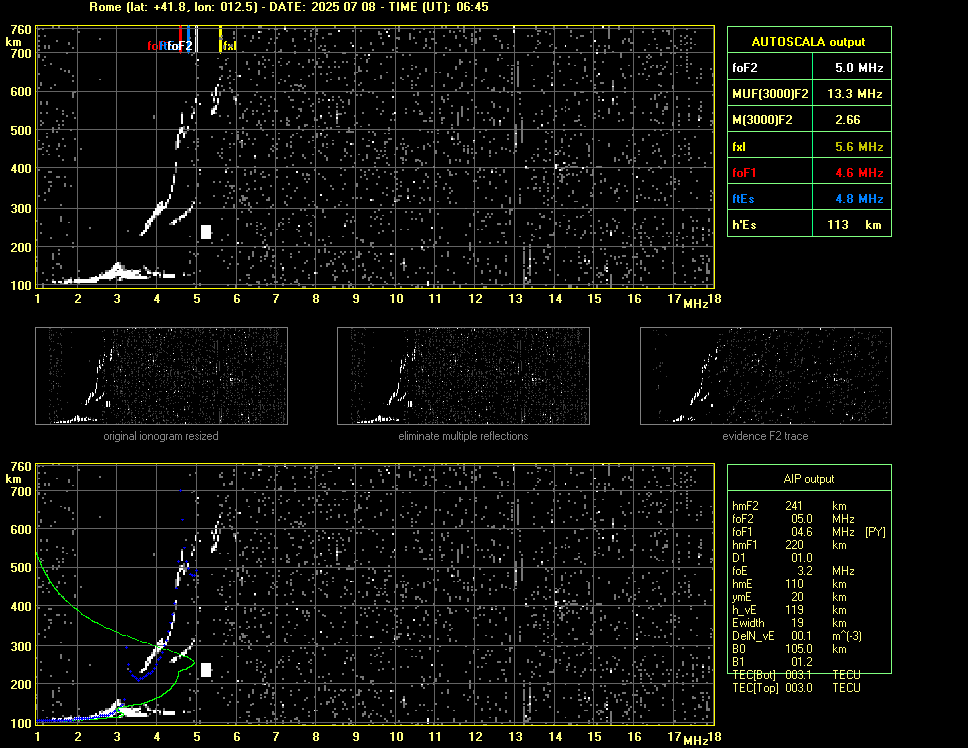Click the h'Es label cell
Image resolution: width=968 pixels, height=748 pixels.
tap(770, 225)
